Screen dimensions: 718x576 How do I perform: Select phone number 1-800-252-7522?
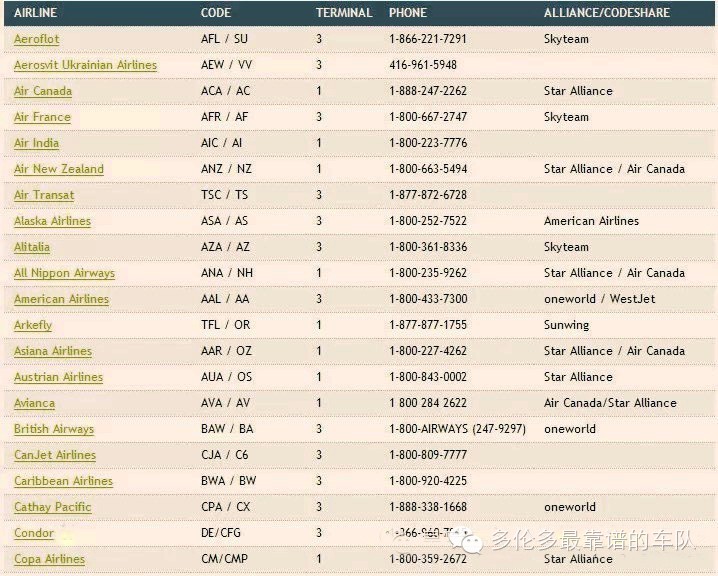coord(428,221)
